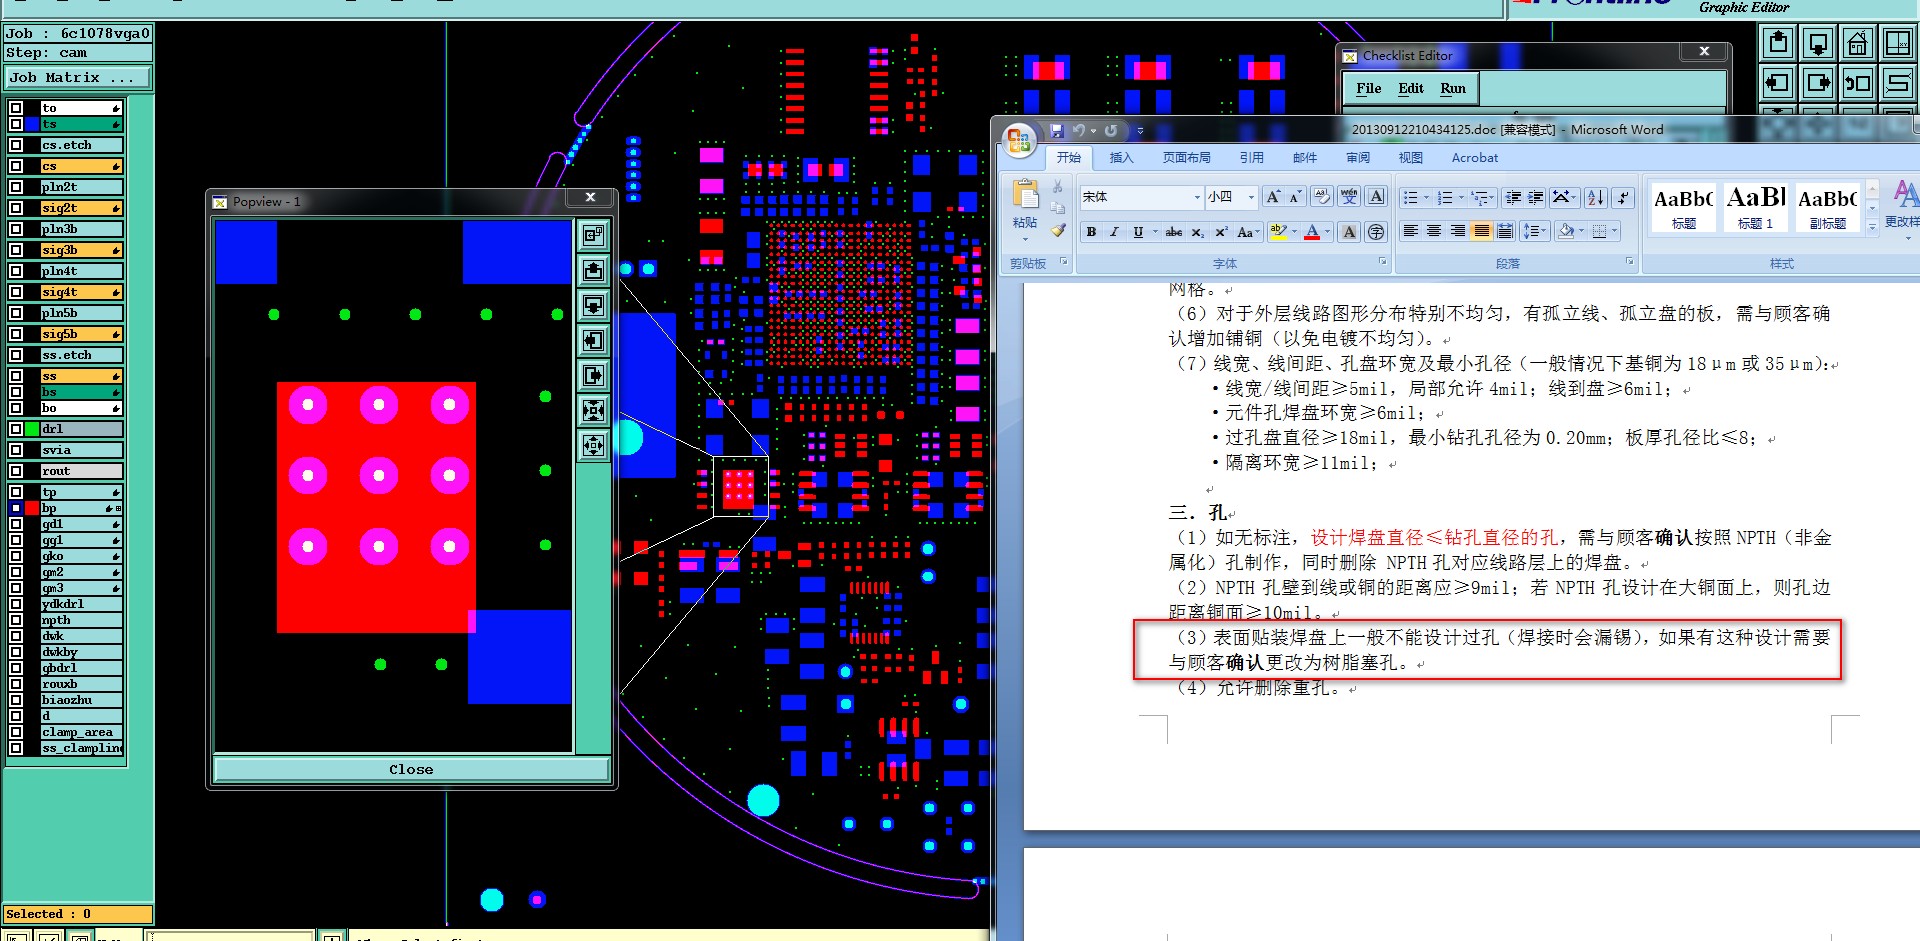
Task: Open Run menu in Checklist Editor
Action: tap(1453, 89)
